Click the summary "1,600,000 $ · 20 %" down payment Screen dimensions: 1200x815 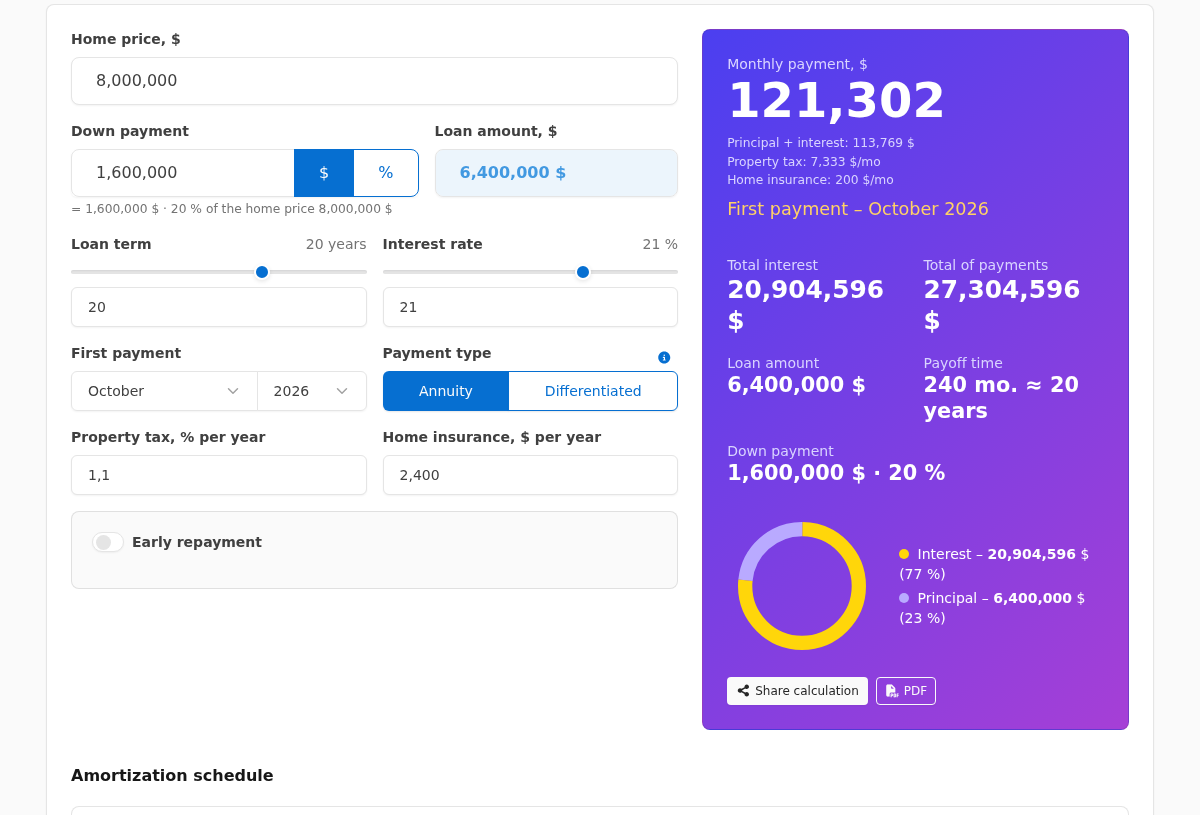(836, 473)
